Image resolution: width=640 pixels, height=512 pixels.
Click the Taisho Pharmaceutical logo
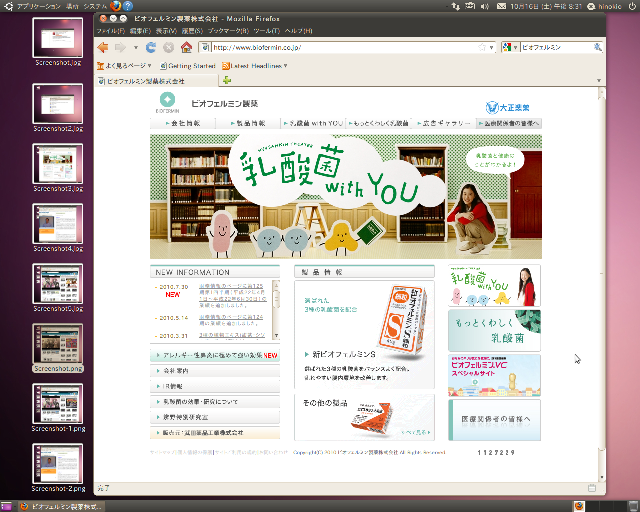coord(507,107)
